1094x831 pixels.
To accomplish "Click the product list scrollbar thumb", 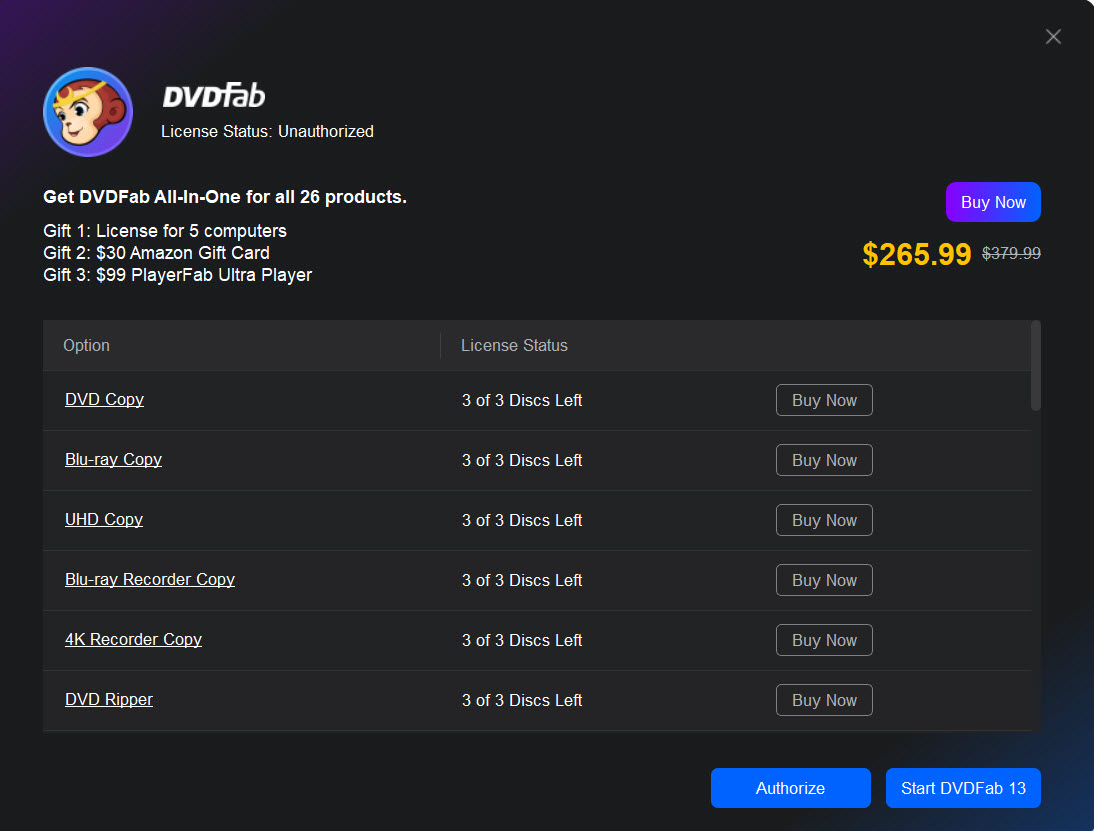I will pos(1036,365).
